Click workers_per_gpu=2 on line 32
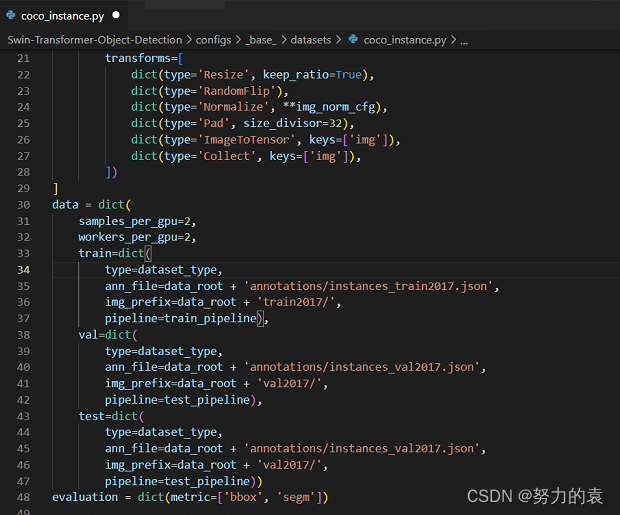 pyautogui.click(x=134, y=237)
